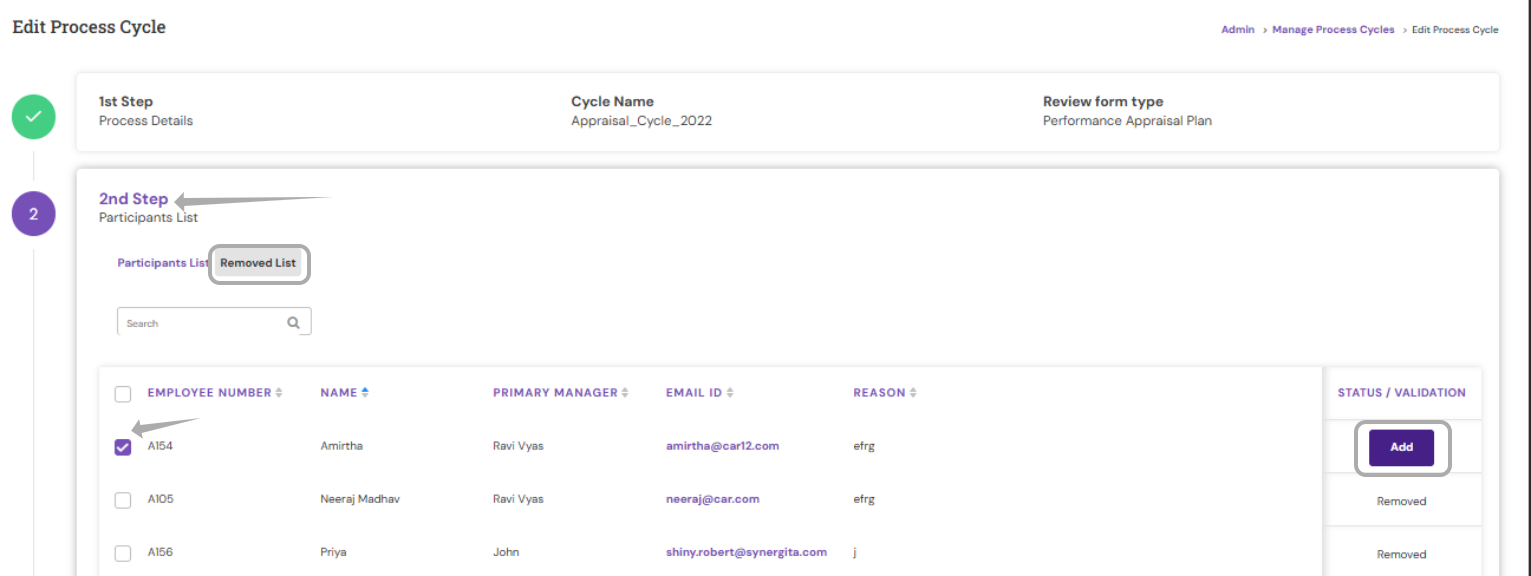Open email link neeraj@car.com
Image resolution: width=1531 pixels, height=576 pixels.
pos(713,499)
